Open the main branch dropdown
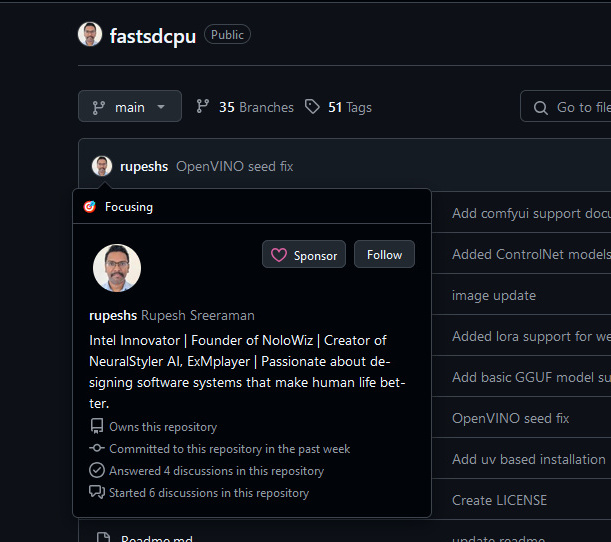Viewport: 611px width, 542px height. point(130,106)
